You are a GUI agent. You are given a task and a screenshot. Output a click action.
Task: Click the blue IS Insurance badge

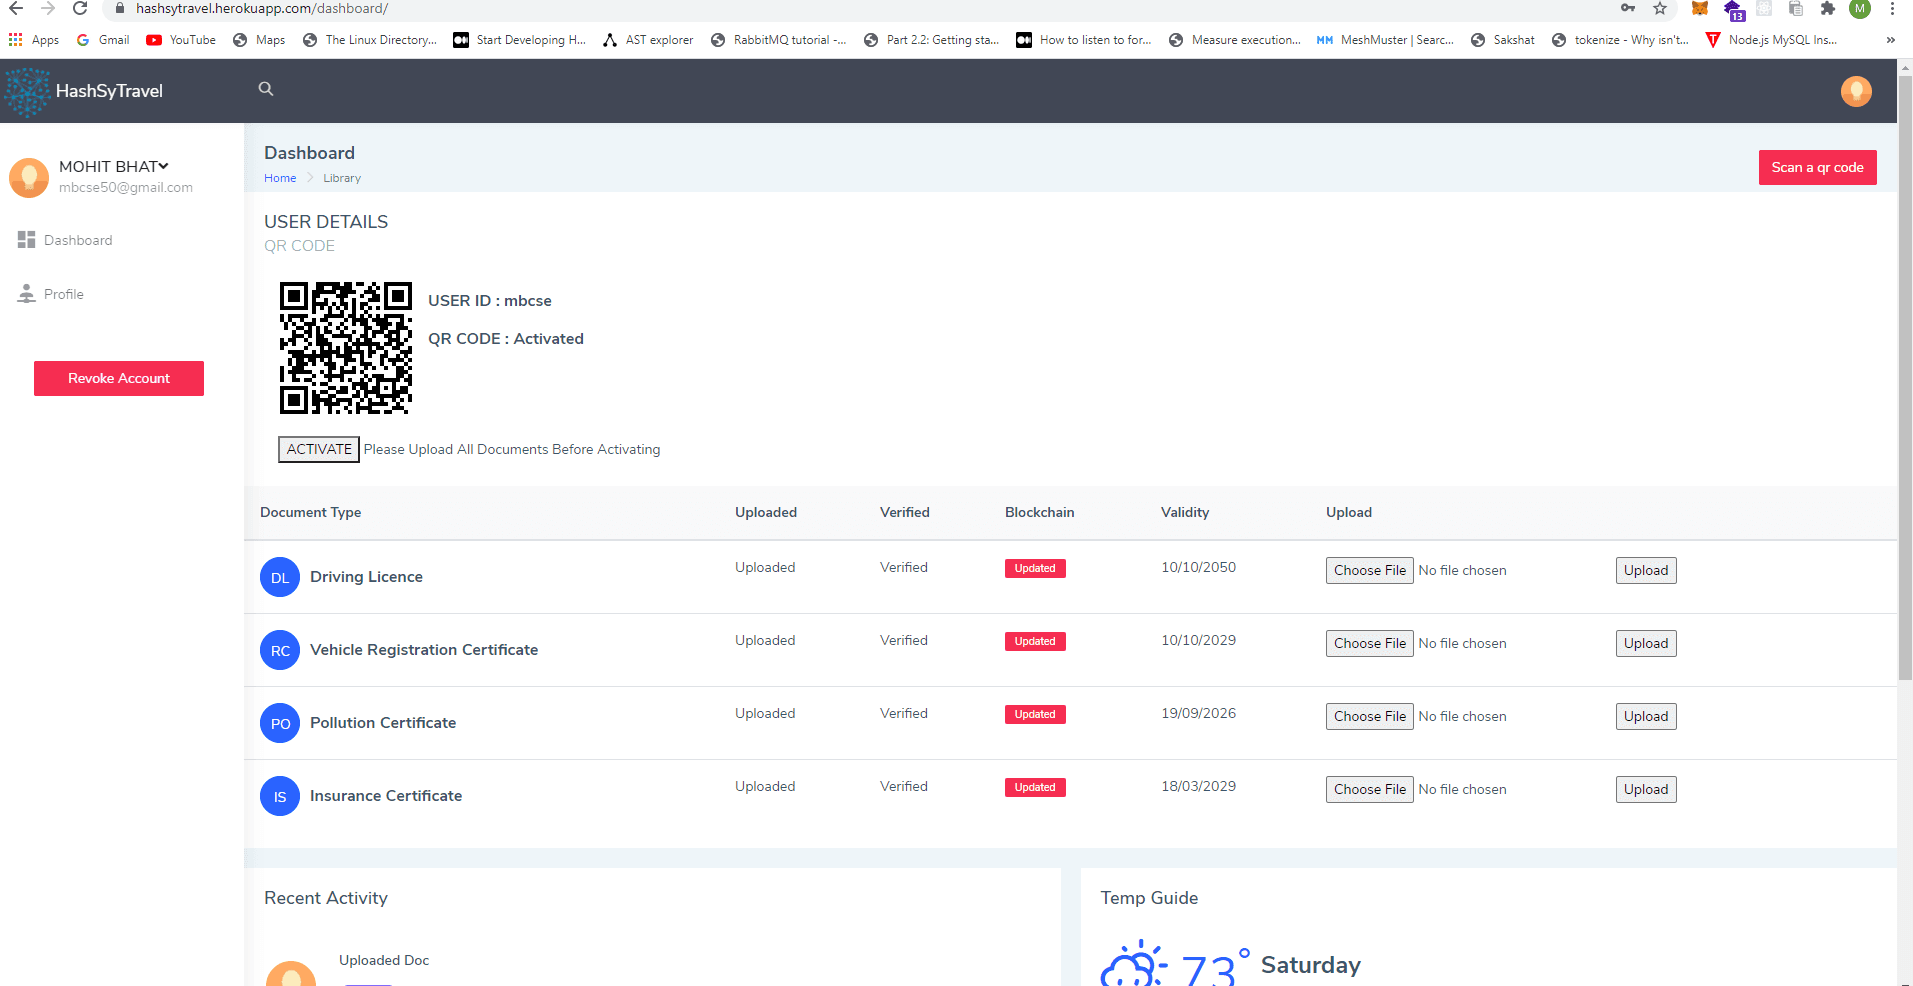280,796
